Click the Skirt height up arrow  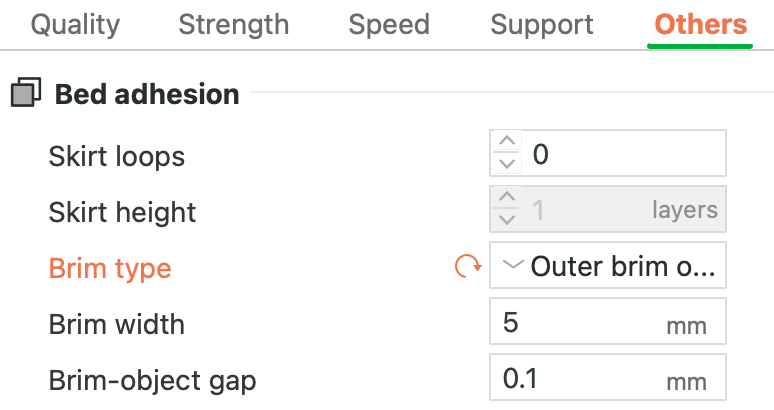[507, 197]
